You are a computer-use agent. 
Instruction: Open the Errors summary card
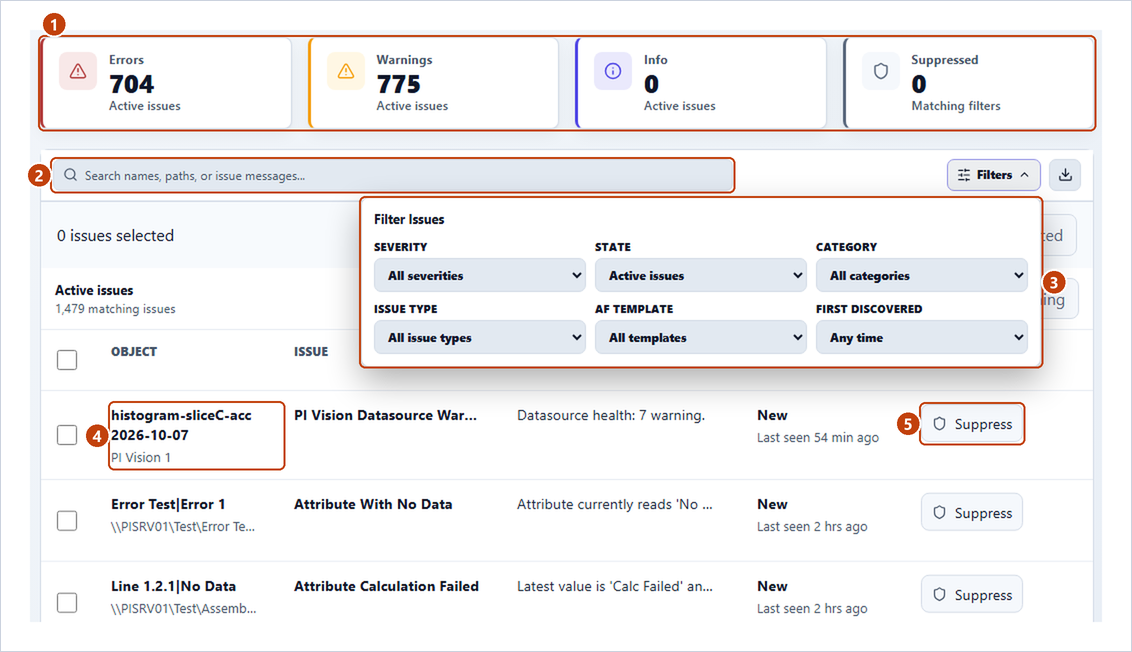click(166, 83)
